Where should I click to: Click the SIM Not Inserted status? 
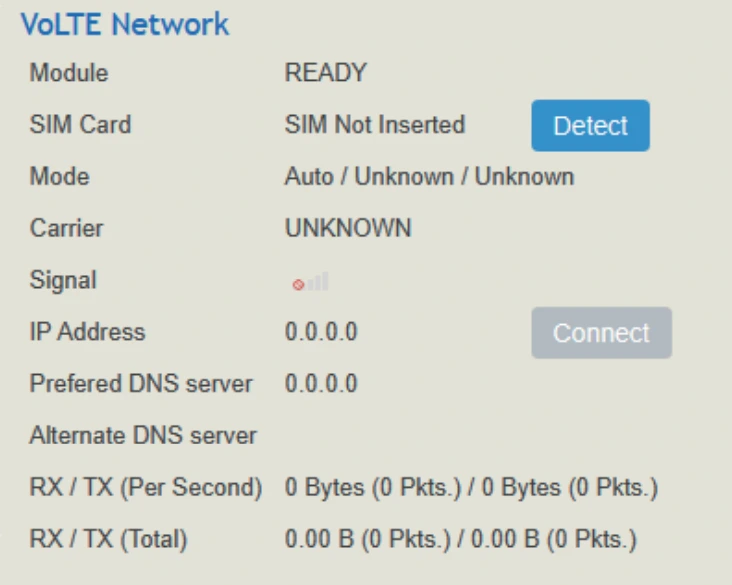[375, 125]
